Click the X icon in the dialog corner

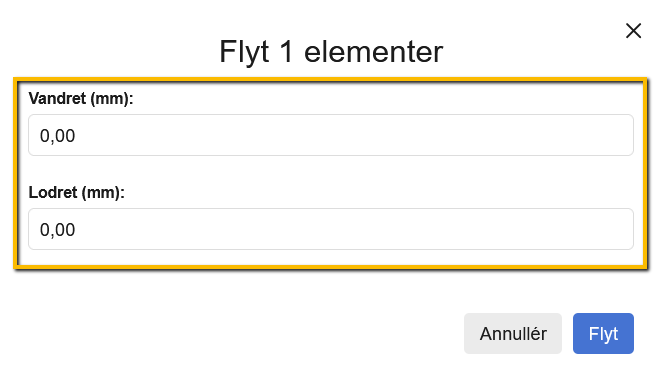[x=633, y=31]
